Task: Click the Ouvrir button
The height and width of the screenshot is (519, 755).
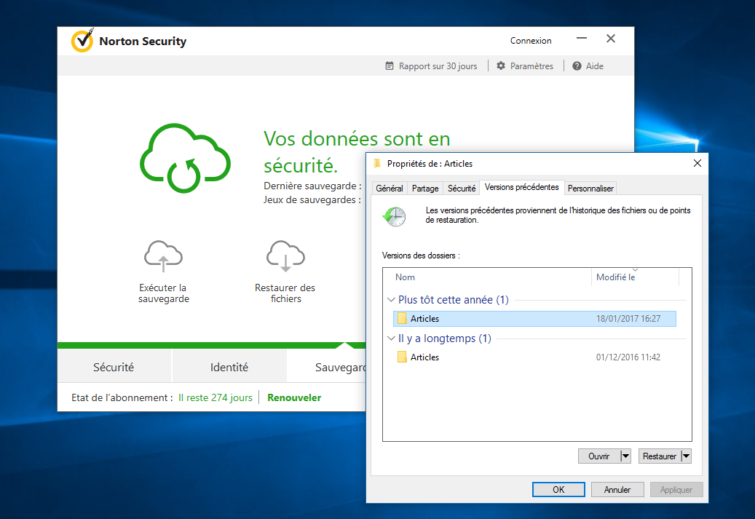Action: point(599,456)
